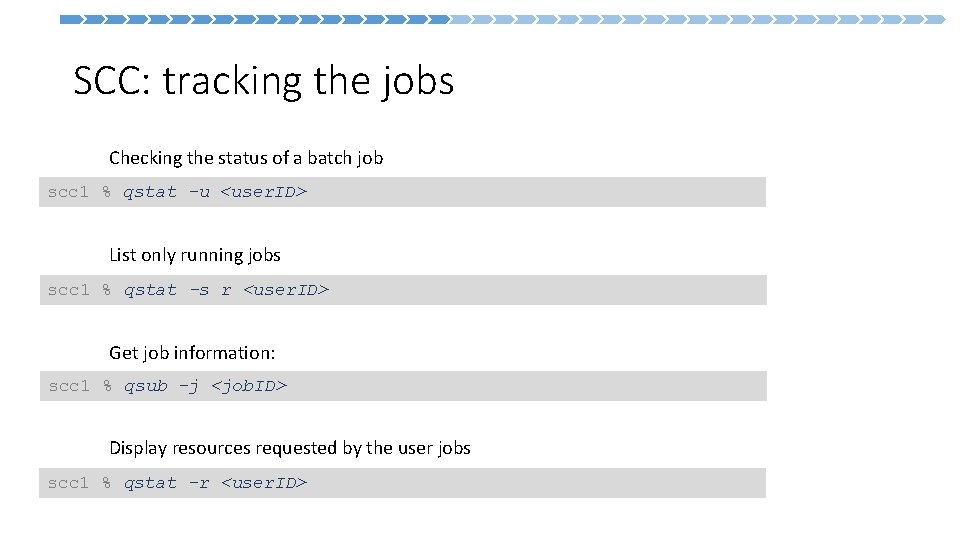Click "<userID>" in the running jobs command
The width and height of the screenshot is (960, 540).
point(286,290)
